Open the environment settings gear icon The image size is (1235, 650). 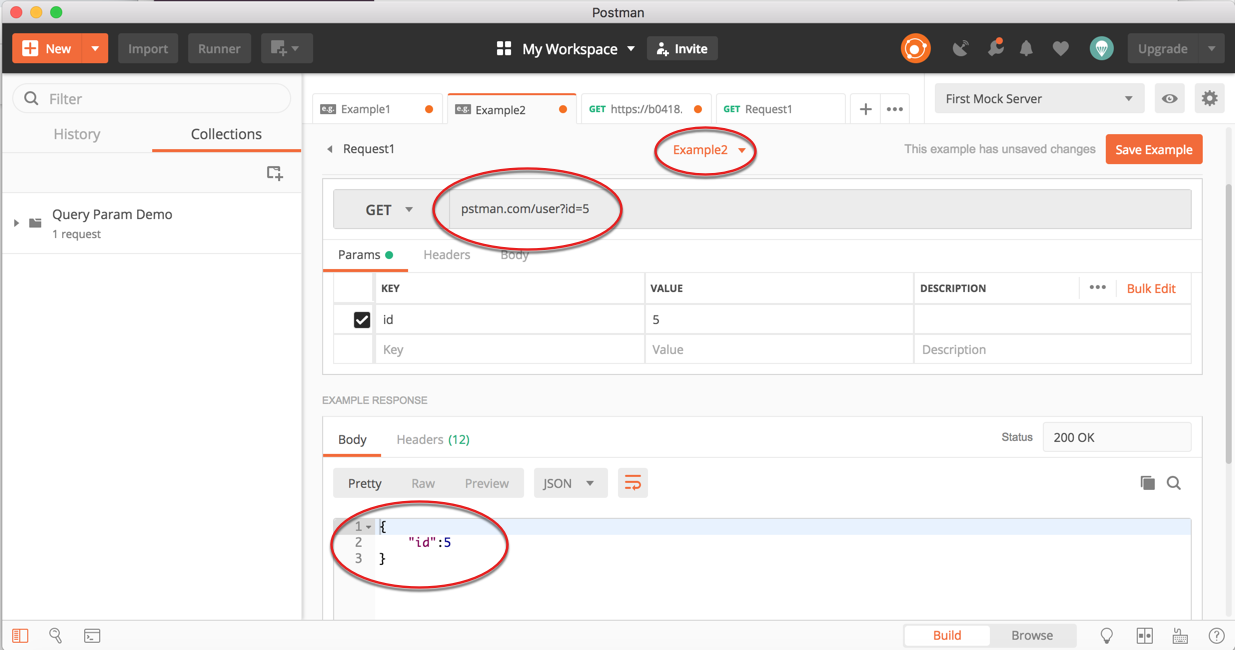[x=1208, y=98]
